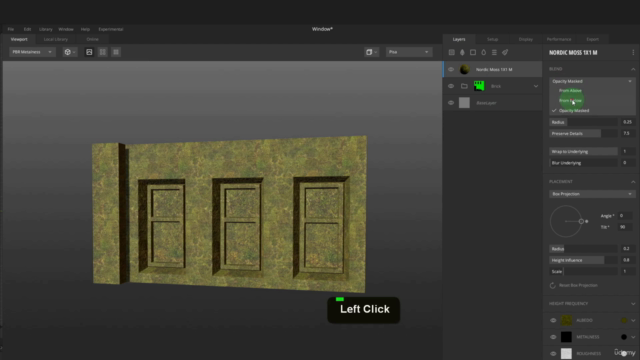Choose From Below in blend list
Screen dimensions: 640x360
click(x=570, y=100)
